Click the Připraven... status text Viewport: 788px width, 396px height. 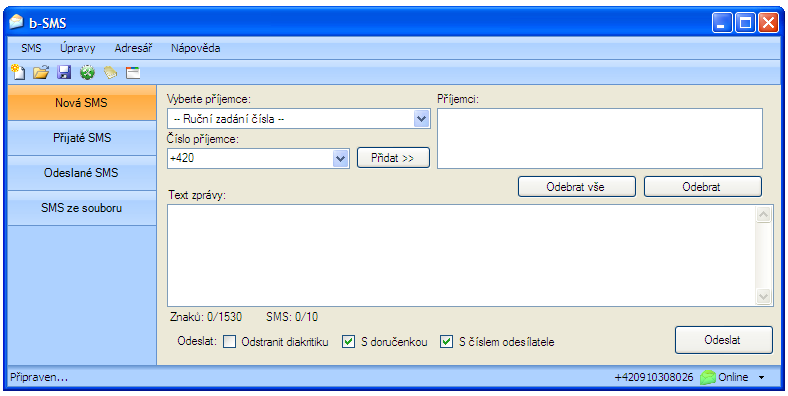click(39, 378)
